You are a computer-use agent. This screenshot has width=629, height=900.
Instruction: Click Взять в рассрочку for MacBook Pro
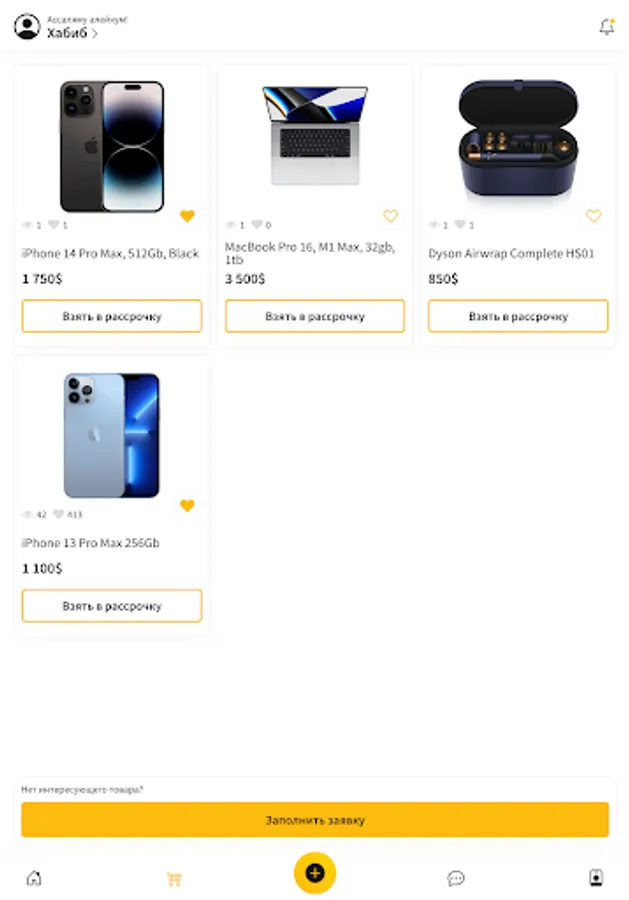point(315,316)
